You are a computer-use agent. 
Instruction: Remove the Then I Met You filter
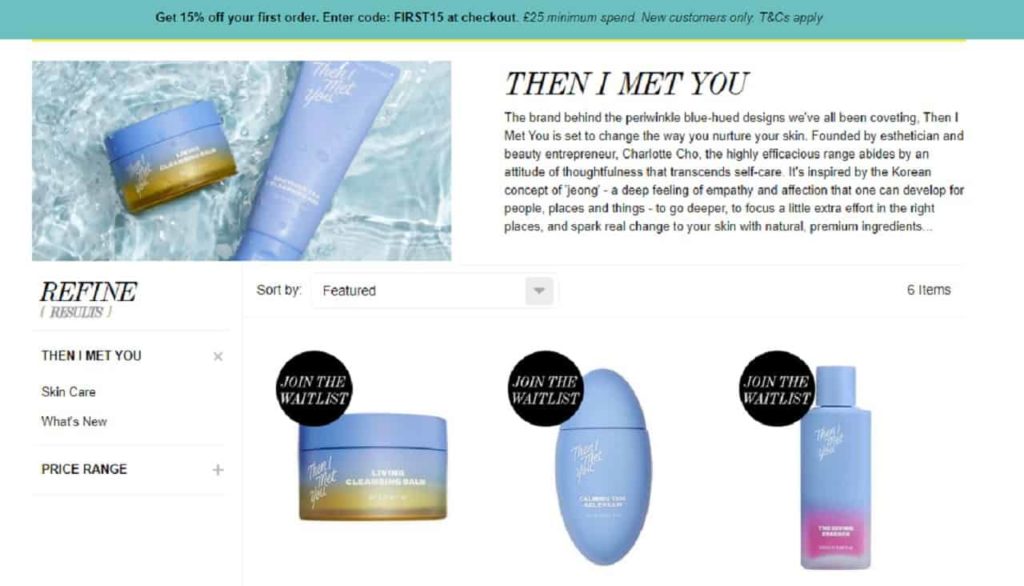click(x=218, y=357)
